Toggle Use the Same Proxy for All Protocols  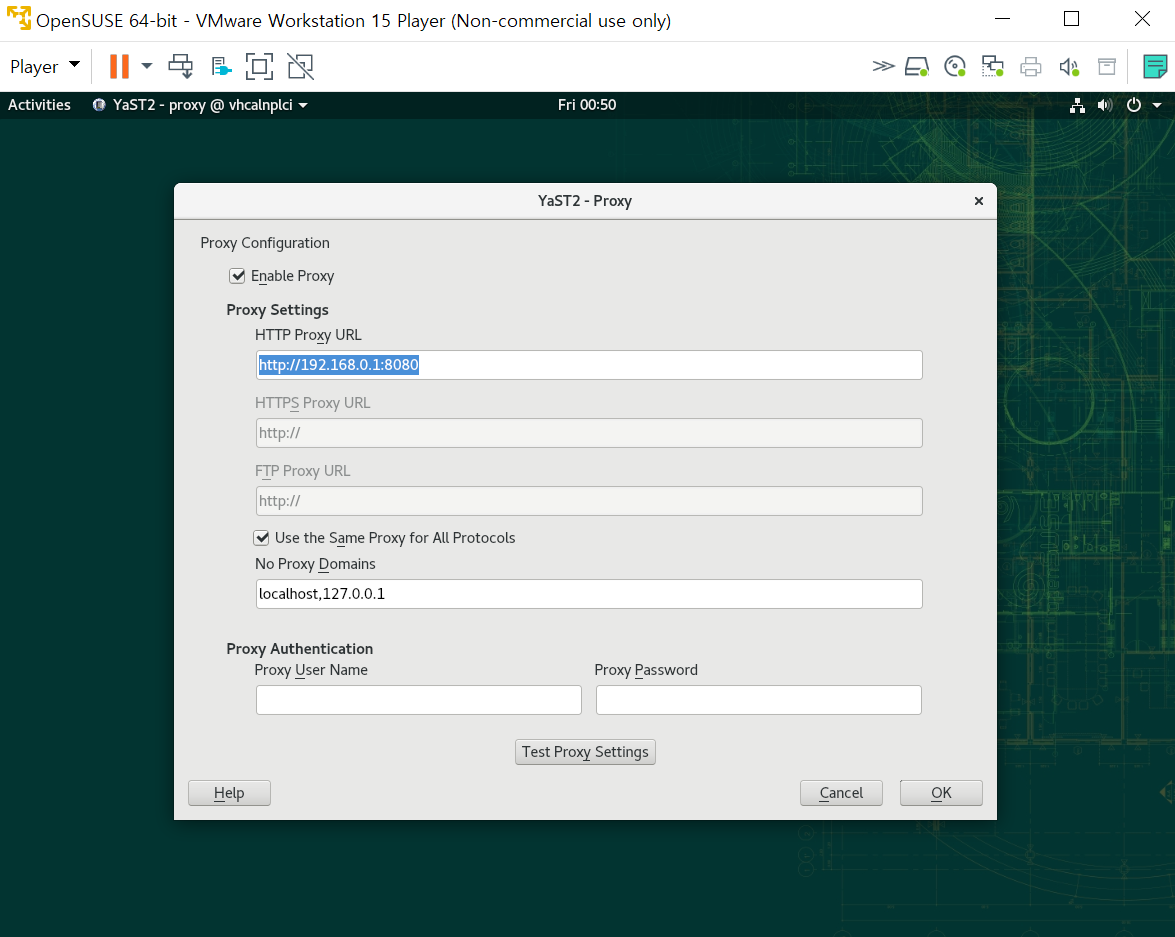tap(262, 537)
